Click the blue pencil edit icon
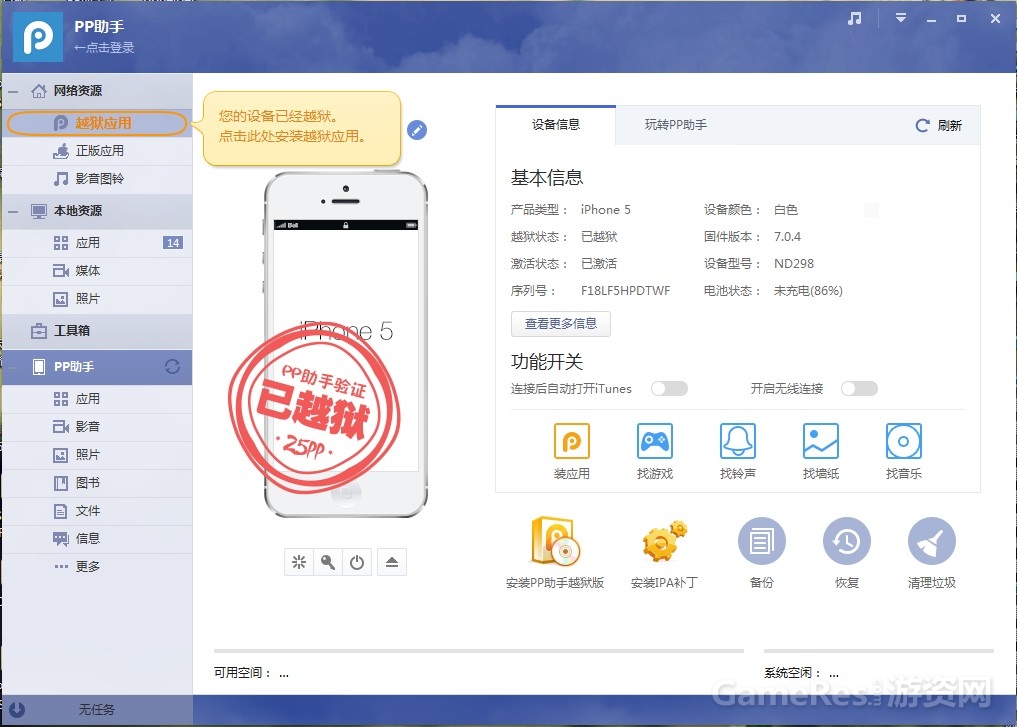This screenshot has width=1017, height=727. pyautogui.click(x=417, y=130)
